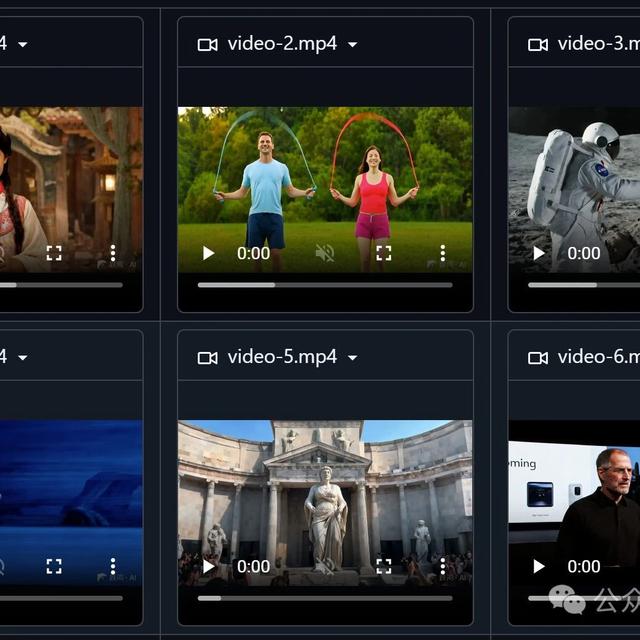Image resolution: width=640 pixels, height=640 pixels.
Task: Play video-5.mp4 with the play button
Action: click(x=209, y=566)
